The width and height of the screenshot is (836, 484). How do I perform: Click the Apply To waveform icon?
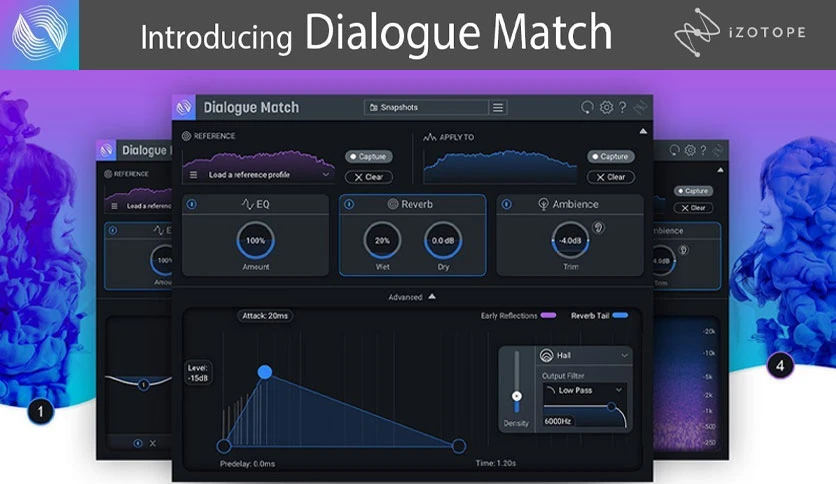[x=429, y=138]
